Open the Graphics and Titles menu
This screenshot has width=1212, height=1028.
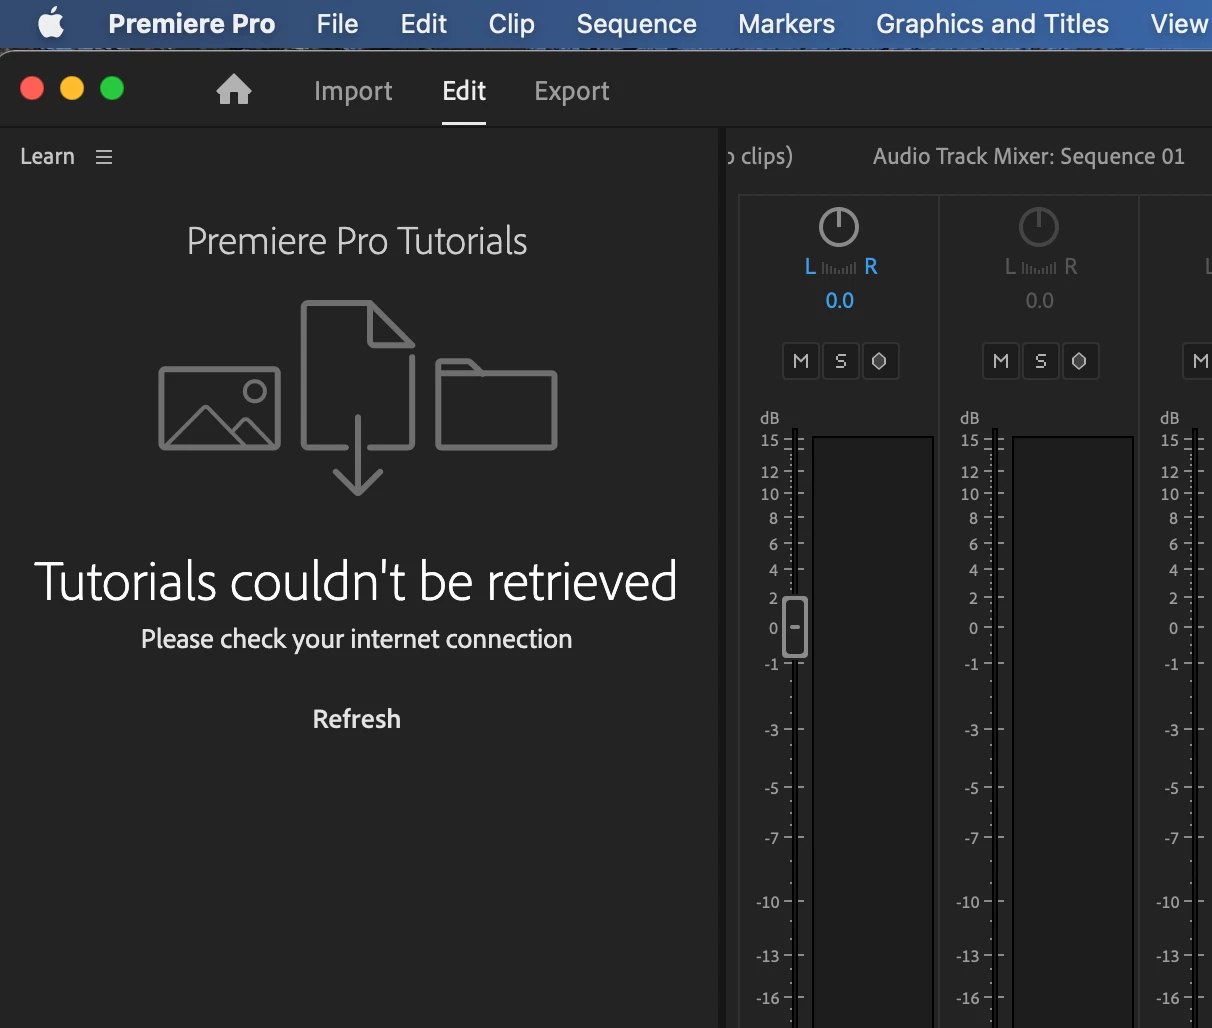992,24
